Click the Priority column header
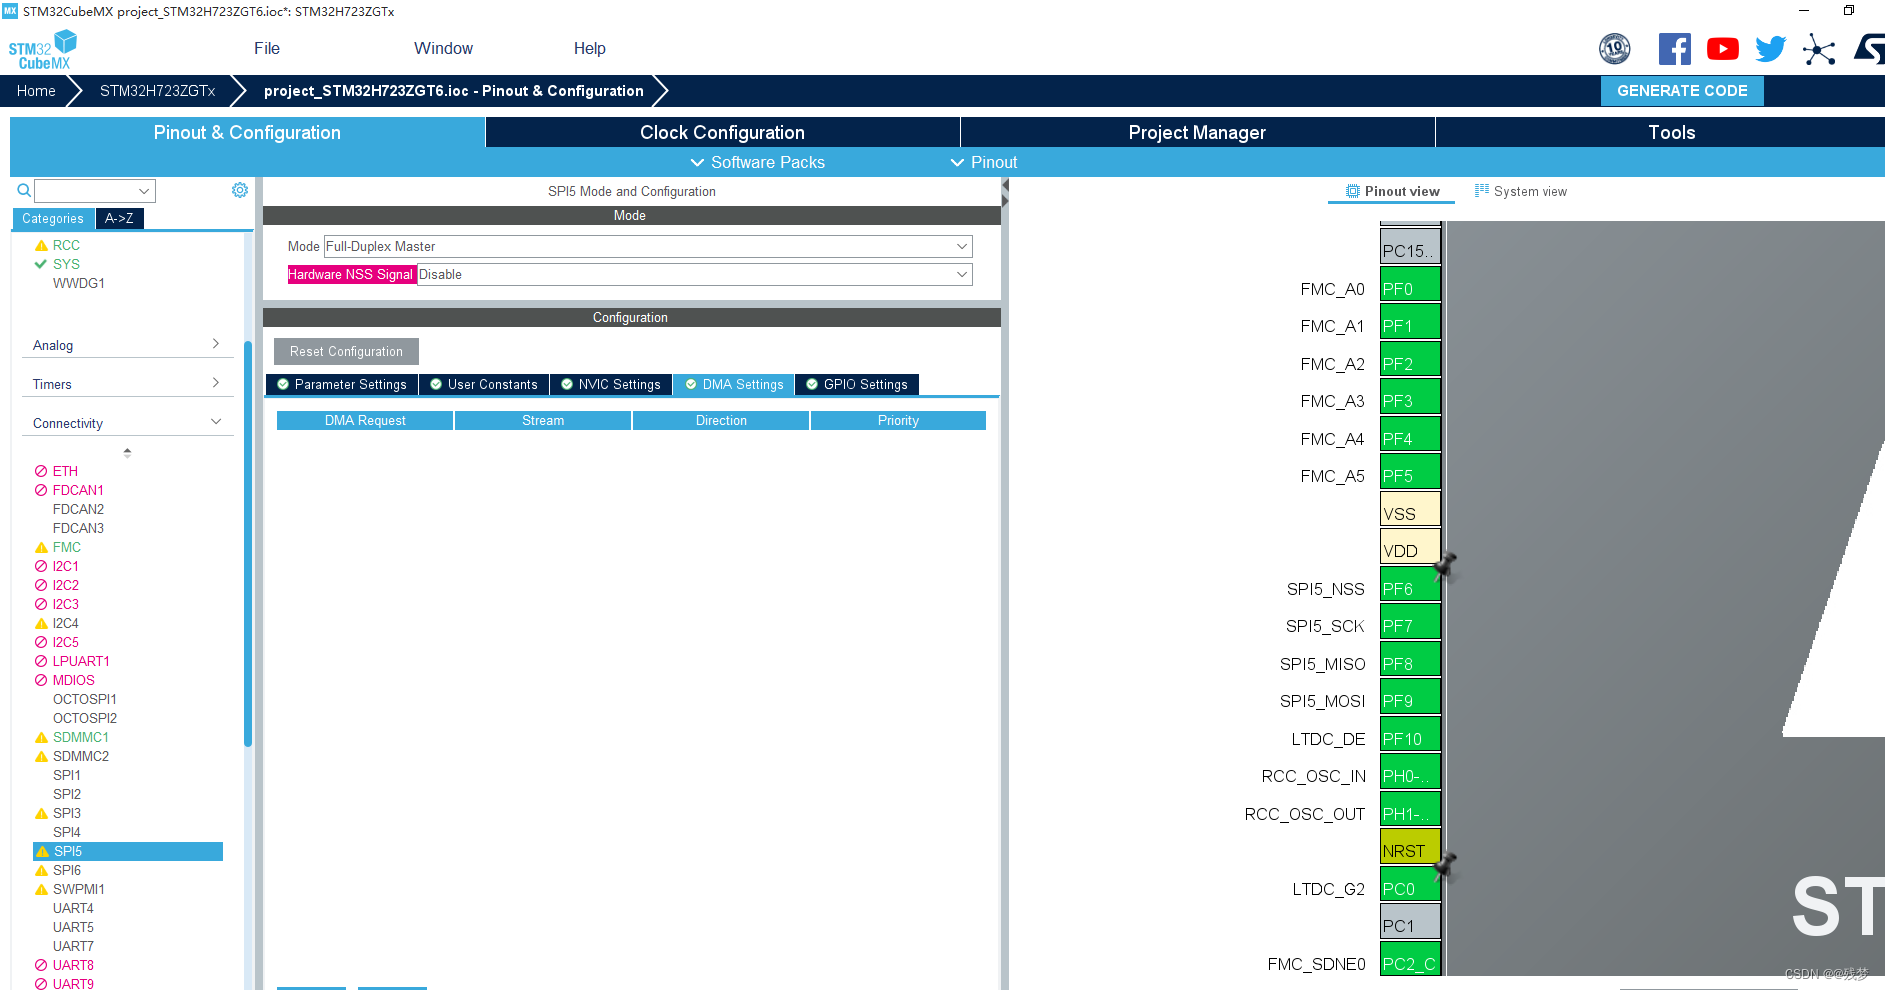This screenshot has width=1885, height=990. coord(898,420)
